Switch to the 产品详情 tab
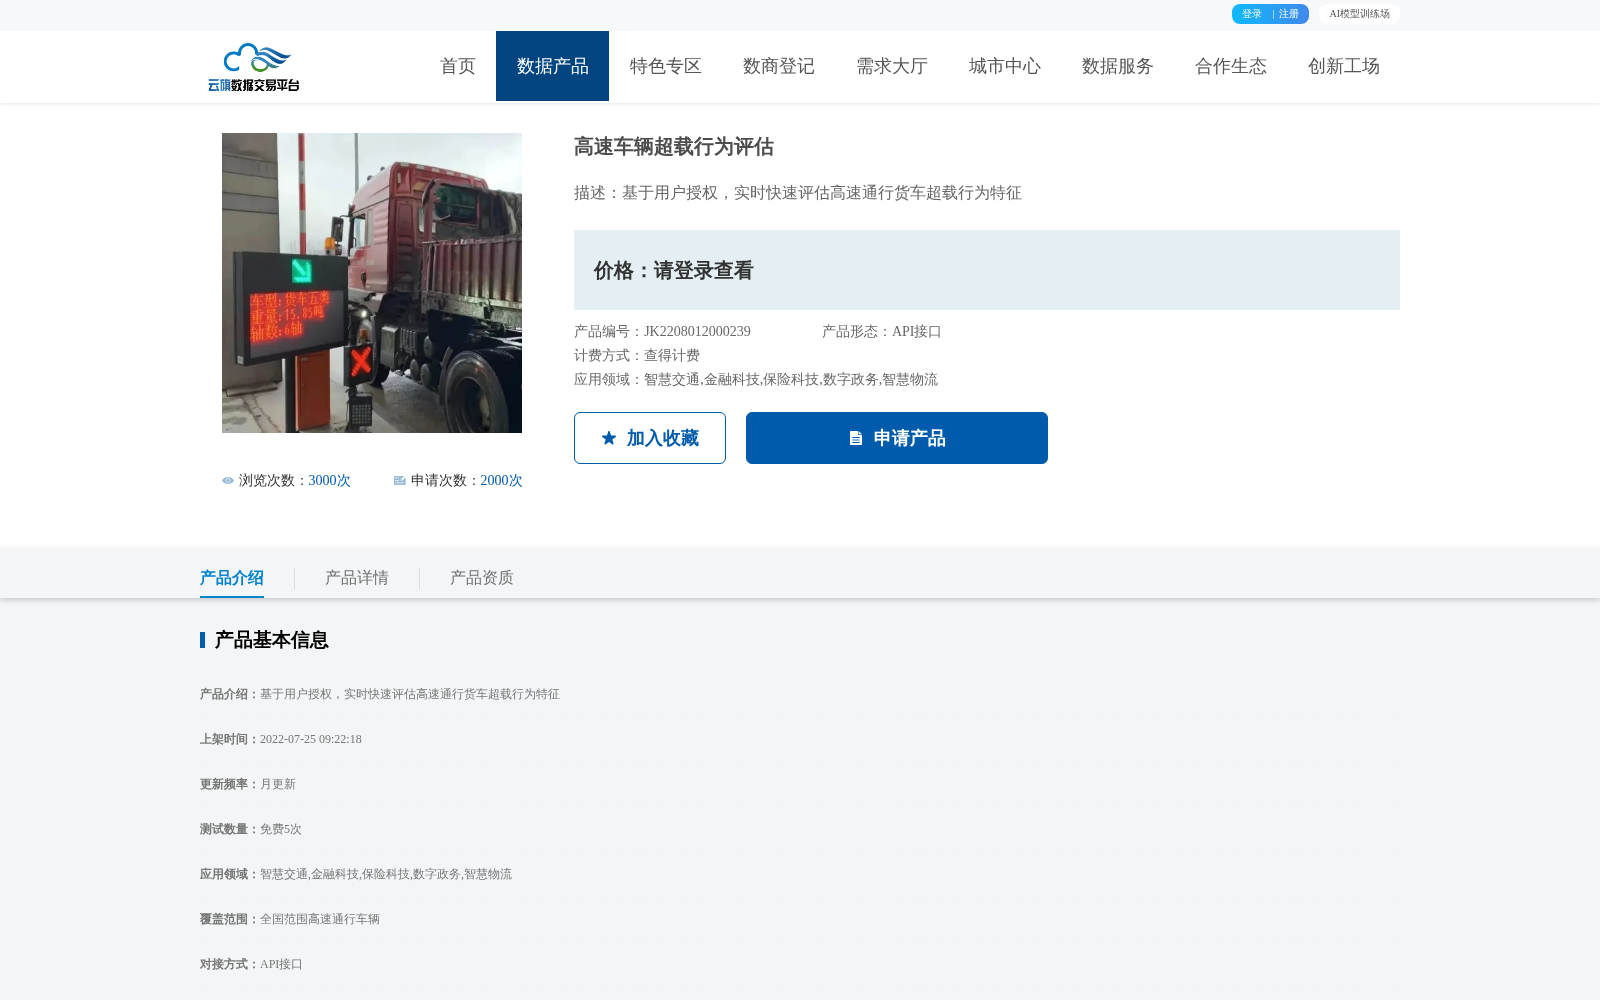 pos(357,578)
